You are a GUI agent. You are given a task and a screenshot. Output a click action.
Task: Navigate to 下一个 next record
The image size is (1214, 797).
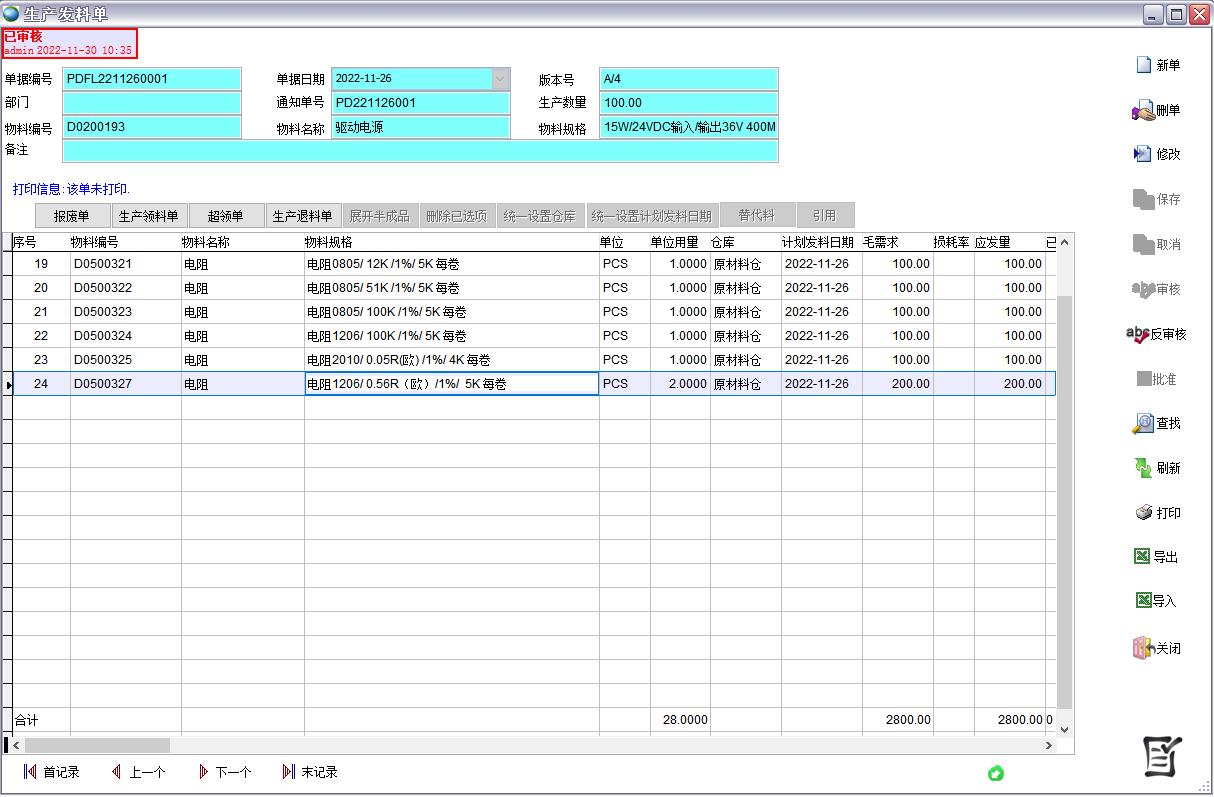pyautogui.click(x=224, y=772)
